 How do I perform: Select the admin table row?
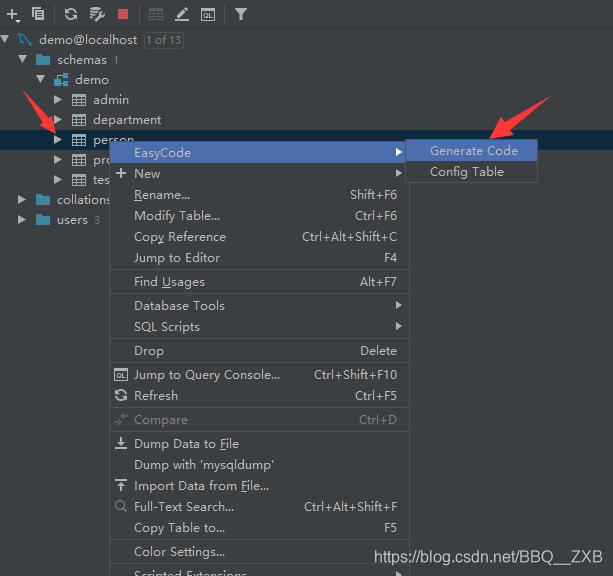[306, 100]
